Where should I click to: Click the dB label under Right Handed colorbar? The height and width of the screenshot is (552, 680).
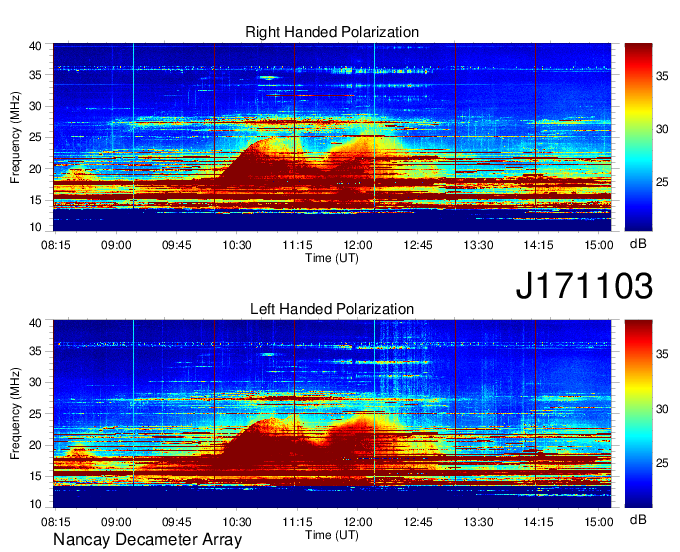point(638,244)
